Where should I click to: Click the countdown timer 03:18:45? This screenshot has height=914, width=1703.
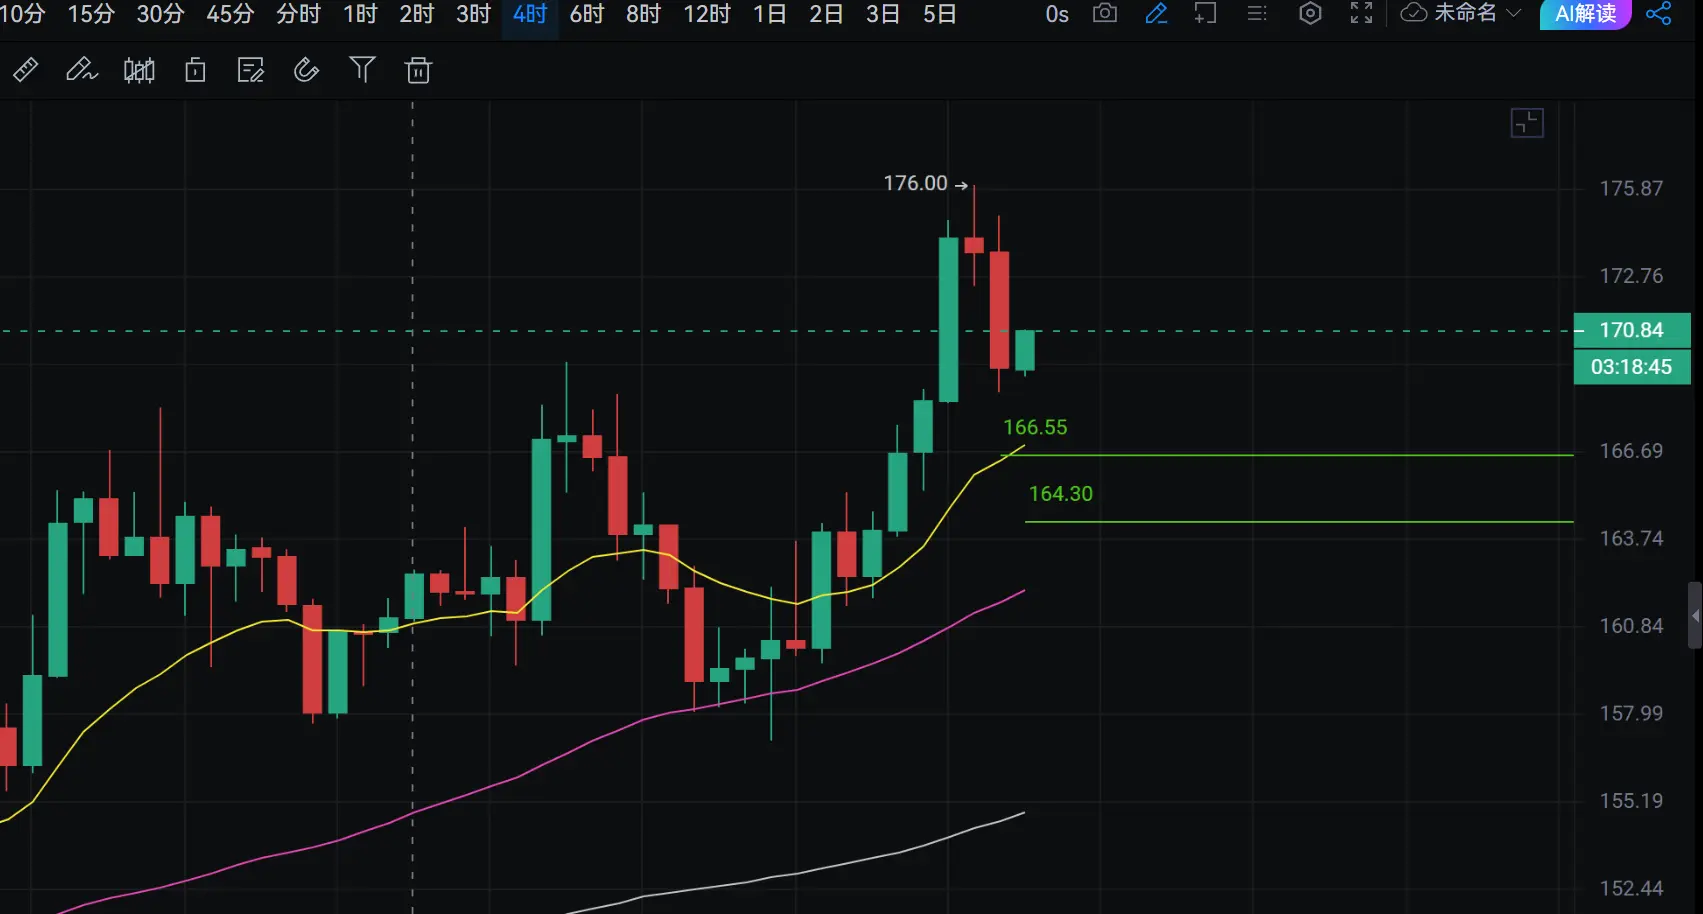click(1632, 367)
